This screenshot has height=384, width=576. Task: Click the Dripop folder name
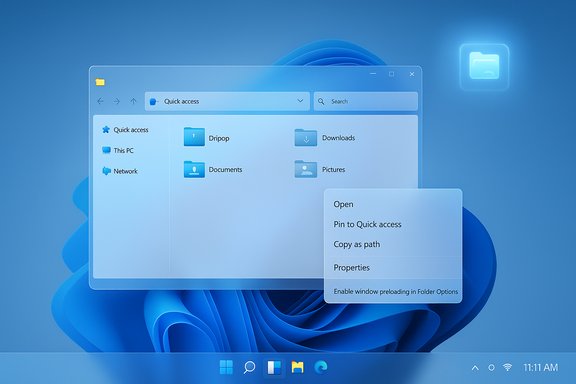click(x=219, y=138)
